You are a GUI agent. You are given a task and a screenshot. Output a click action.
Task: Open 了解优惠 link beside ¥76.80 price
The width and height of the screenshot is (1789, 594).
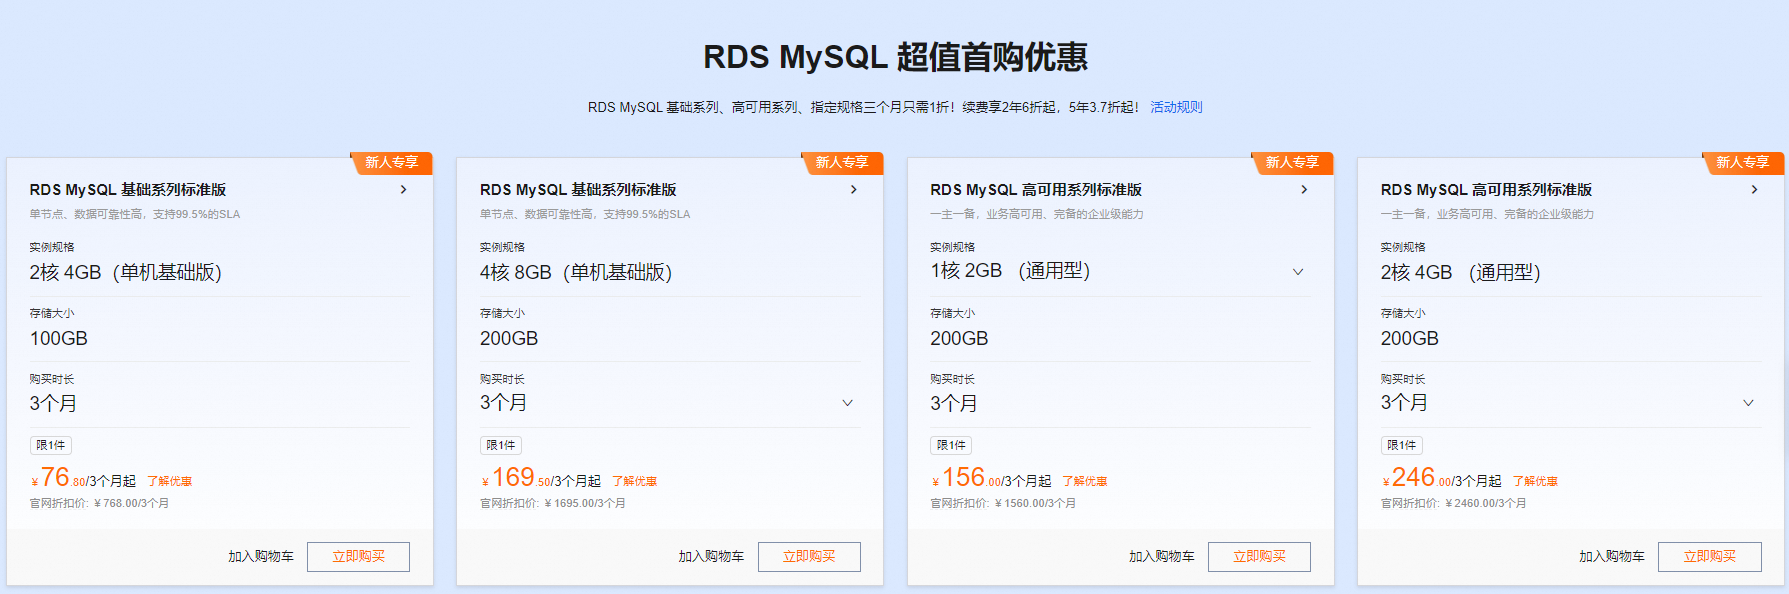click(x=170, y=482)
